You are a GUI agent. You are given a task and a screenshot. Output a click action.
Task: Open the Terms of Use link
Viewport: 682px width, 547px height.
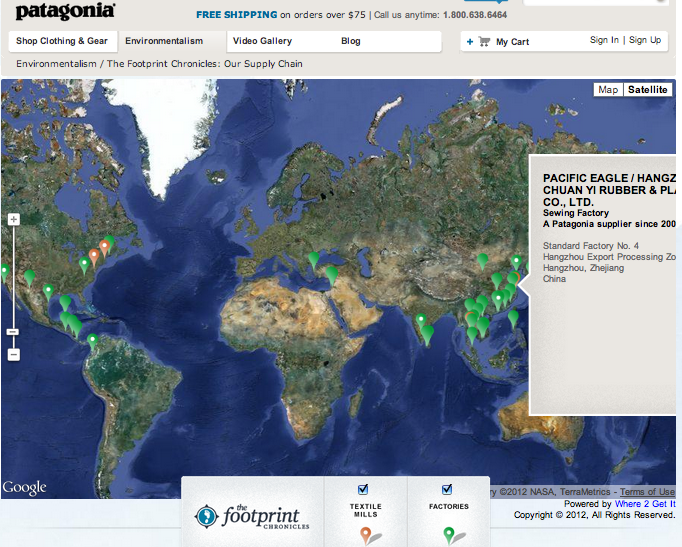[x=647, y=492]
